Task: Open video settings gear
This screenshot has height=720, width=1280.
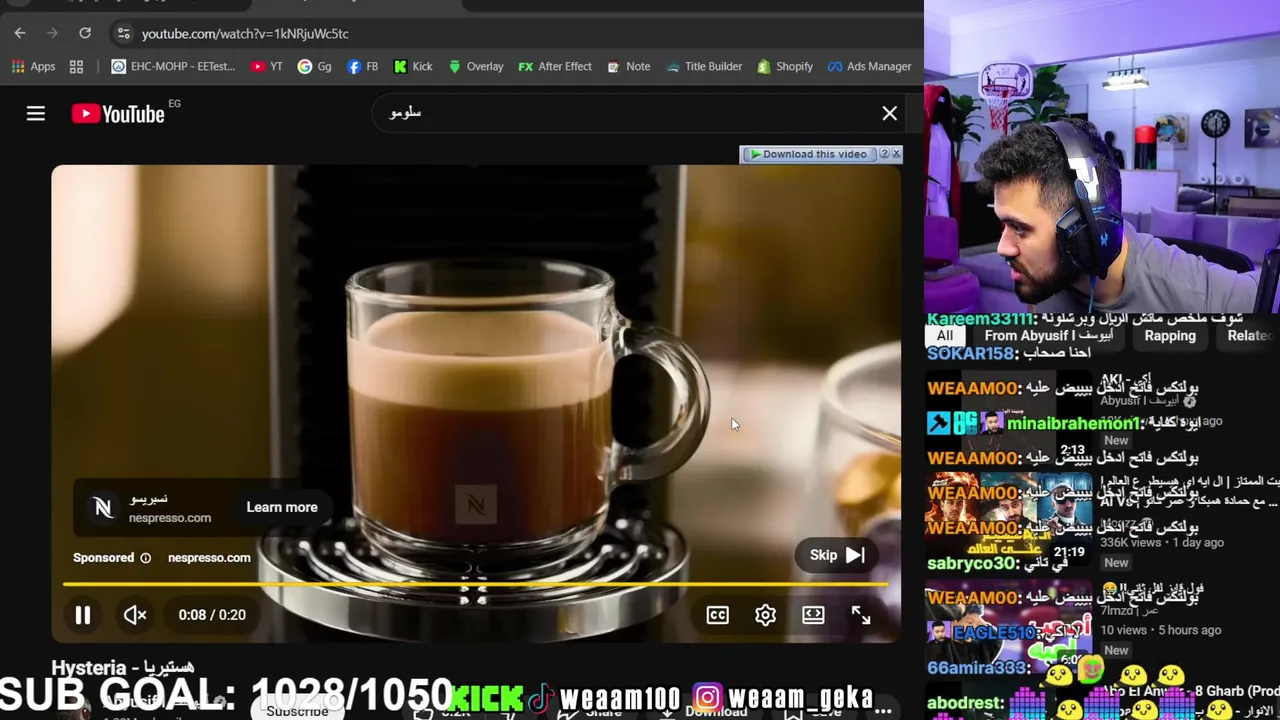Action: (x=765, y=615)
